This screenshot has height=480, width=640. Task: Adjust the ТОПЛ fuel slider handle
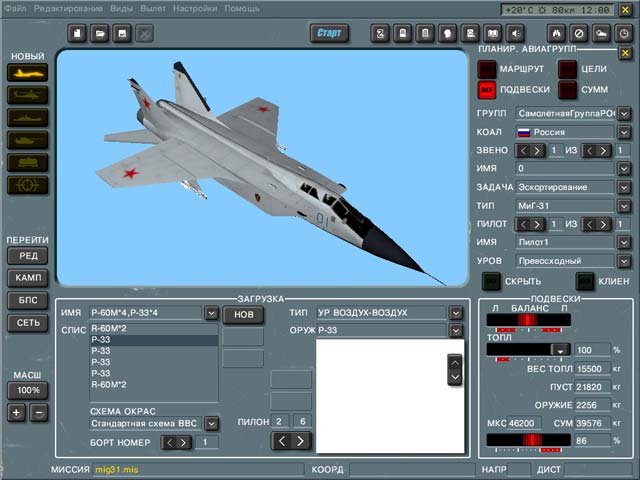point(560,350)
